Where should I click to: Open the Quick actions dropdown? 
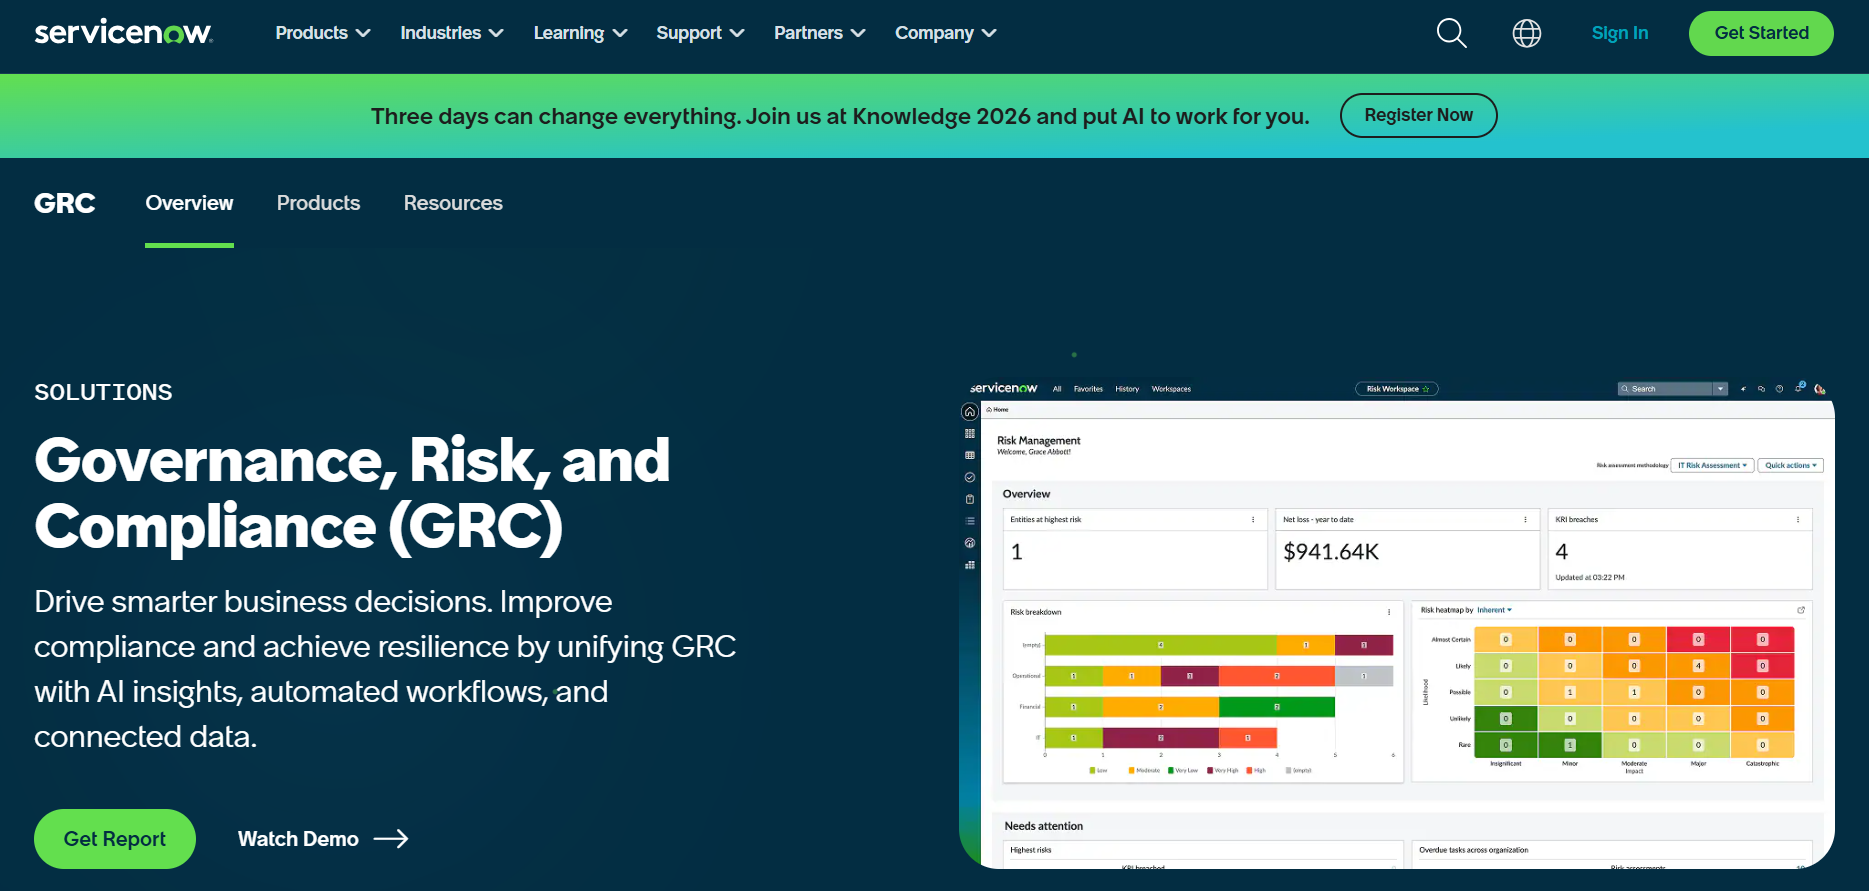tap(1790, 465)
